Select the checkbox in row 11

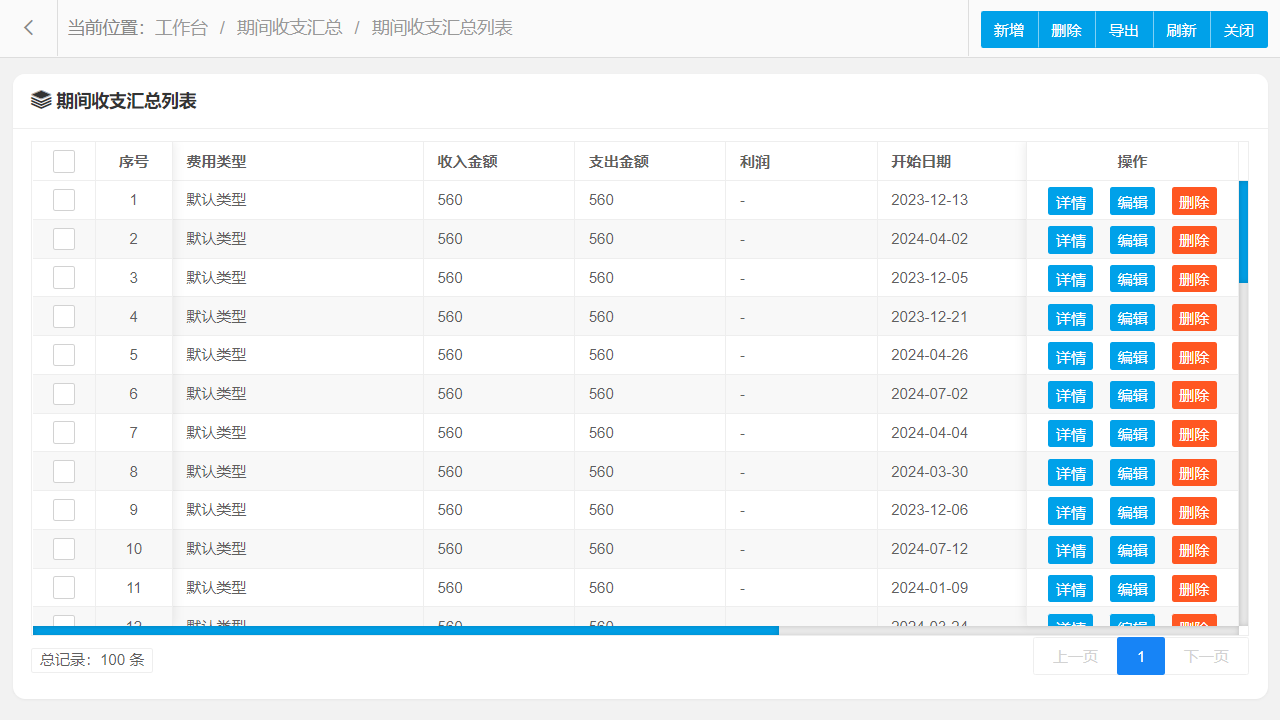coord(64,588)
